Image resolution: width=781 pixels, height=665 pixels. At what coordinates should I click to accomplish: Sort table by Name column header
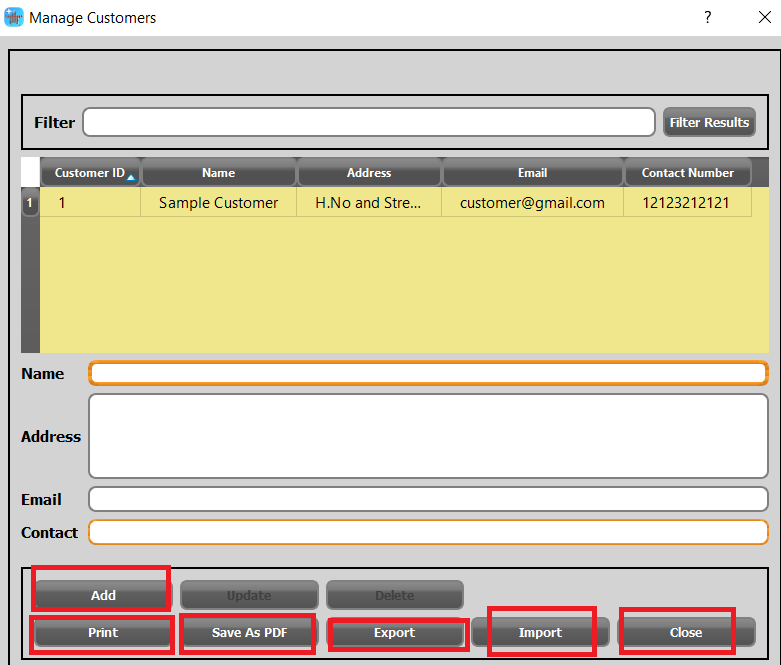pos(218,173)
